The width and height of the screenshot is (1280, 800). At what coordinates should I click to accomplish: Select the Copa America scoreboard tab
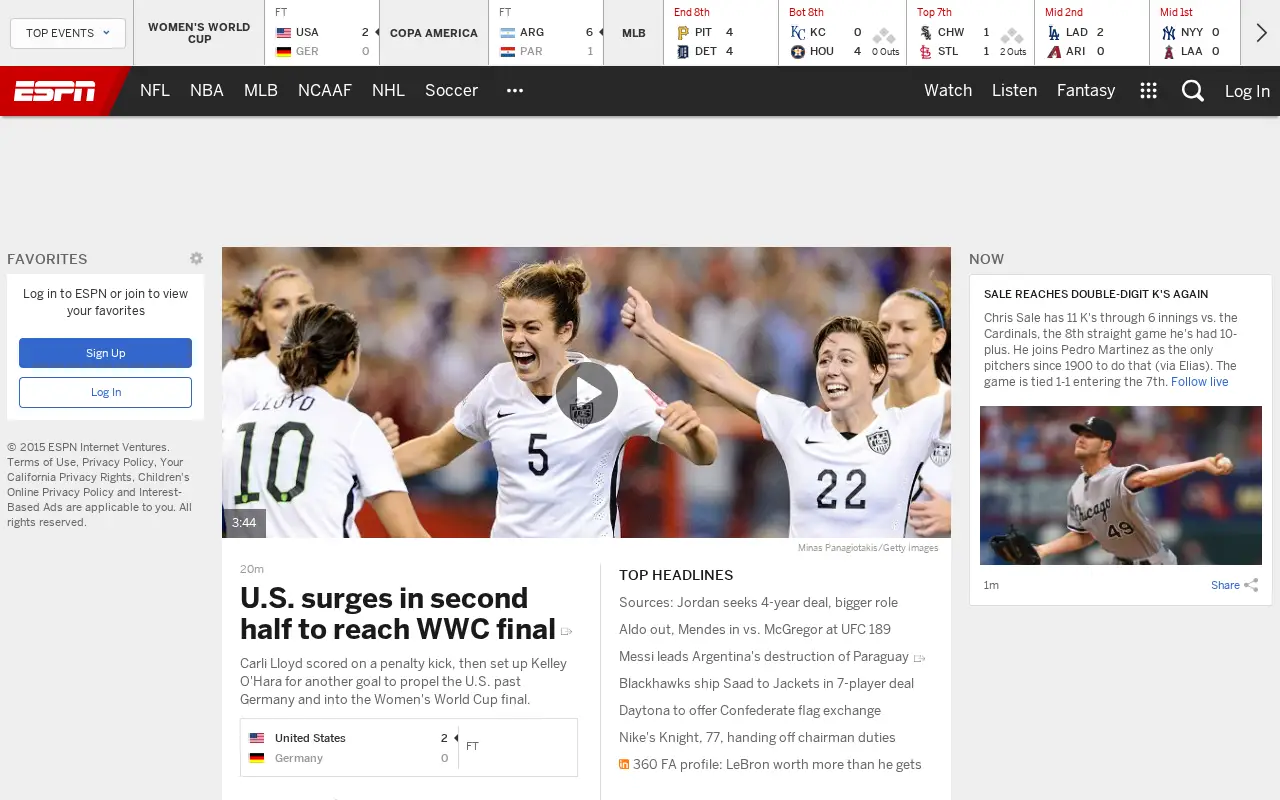(434, 33)
